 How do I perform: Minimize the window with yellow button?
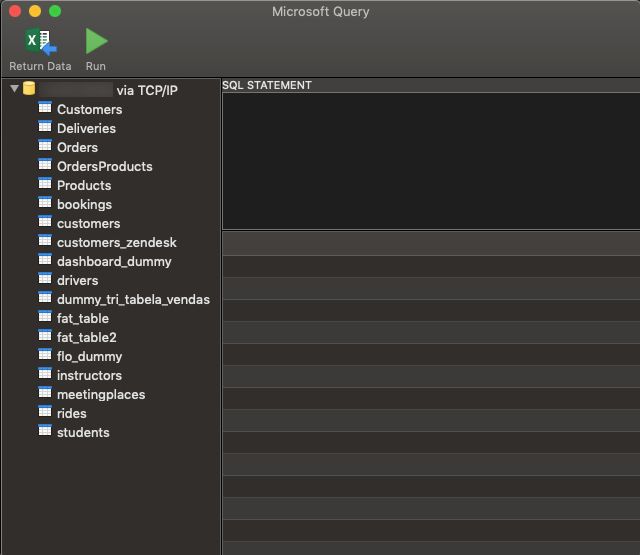pyautogui.click(x=35, y=11)
